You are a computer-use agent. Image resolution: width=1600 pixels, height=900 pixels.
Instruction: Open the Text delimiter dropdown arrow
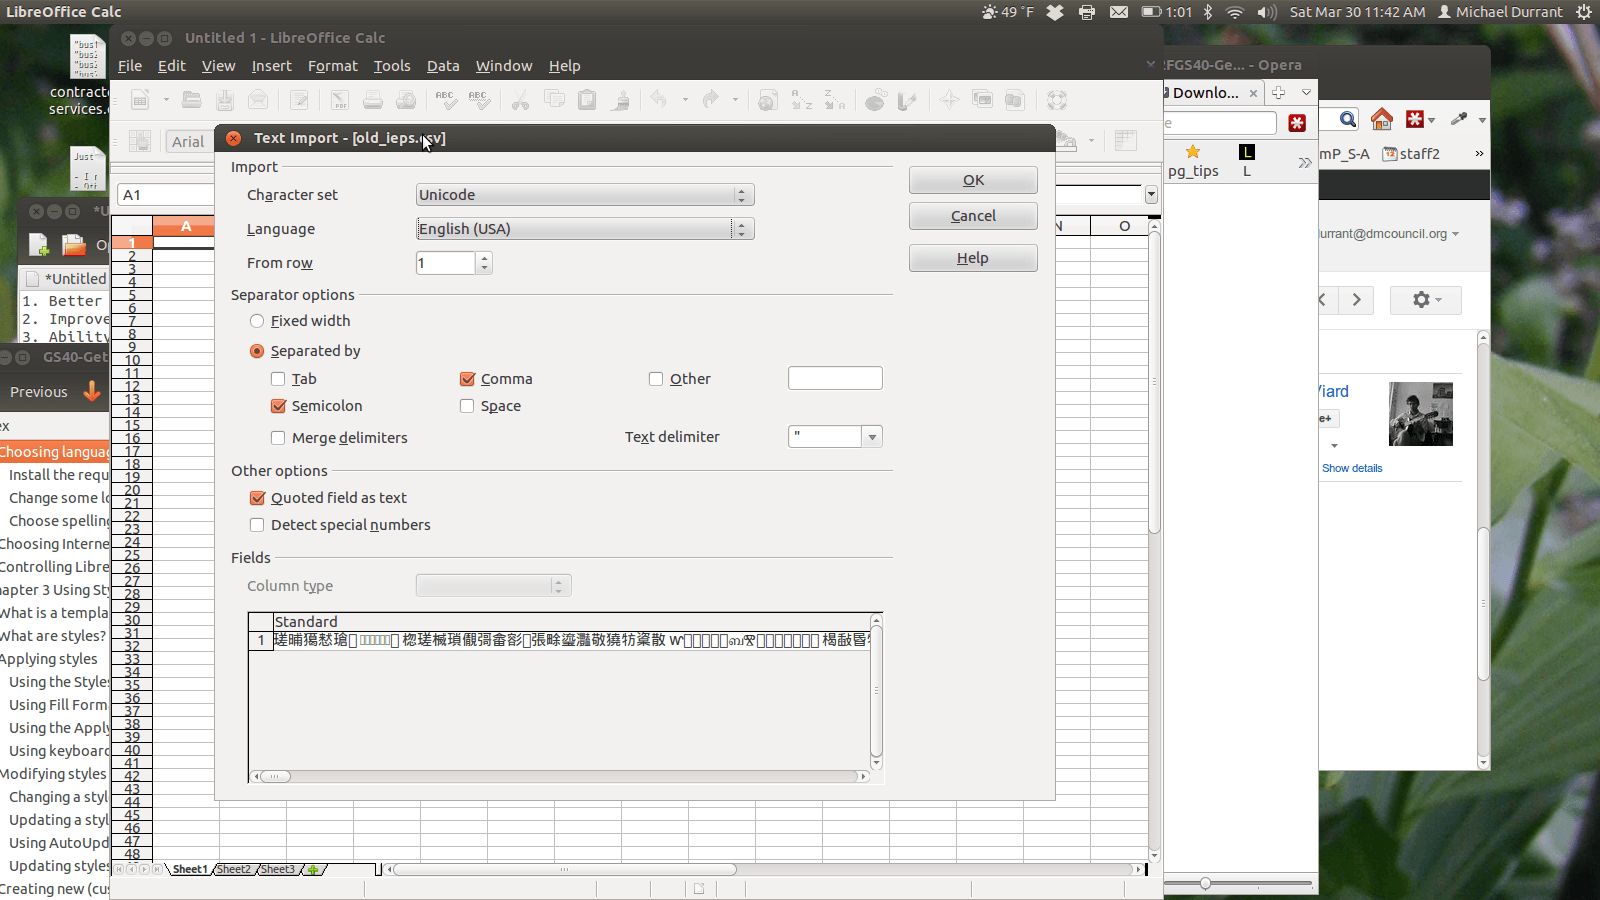[872, 437]
